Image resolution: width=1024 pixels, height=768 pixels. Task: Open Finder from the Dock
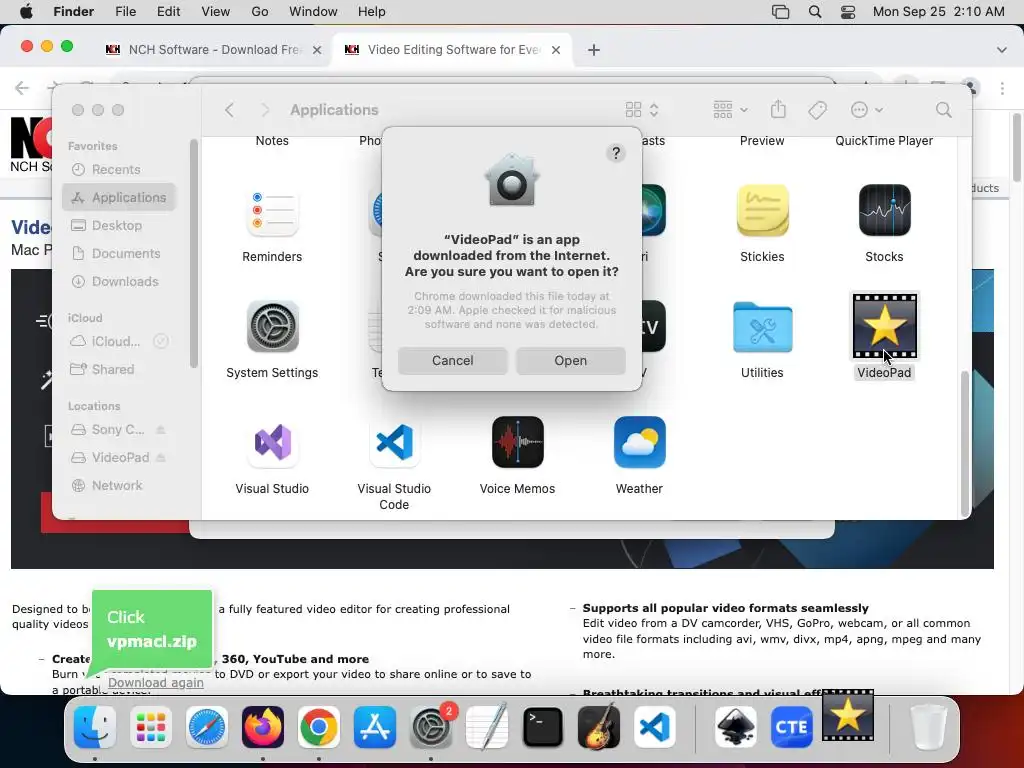95,727
